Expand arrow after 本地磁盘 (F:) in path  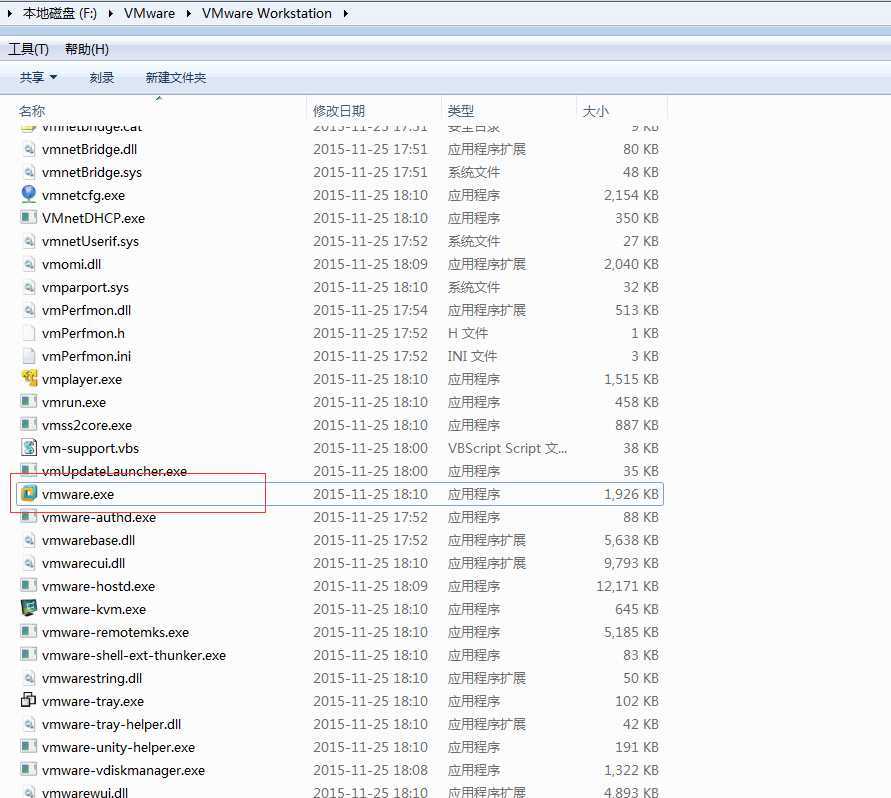click(111, 13)
